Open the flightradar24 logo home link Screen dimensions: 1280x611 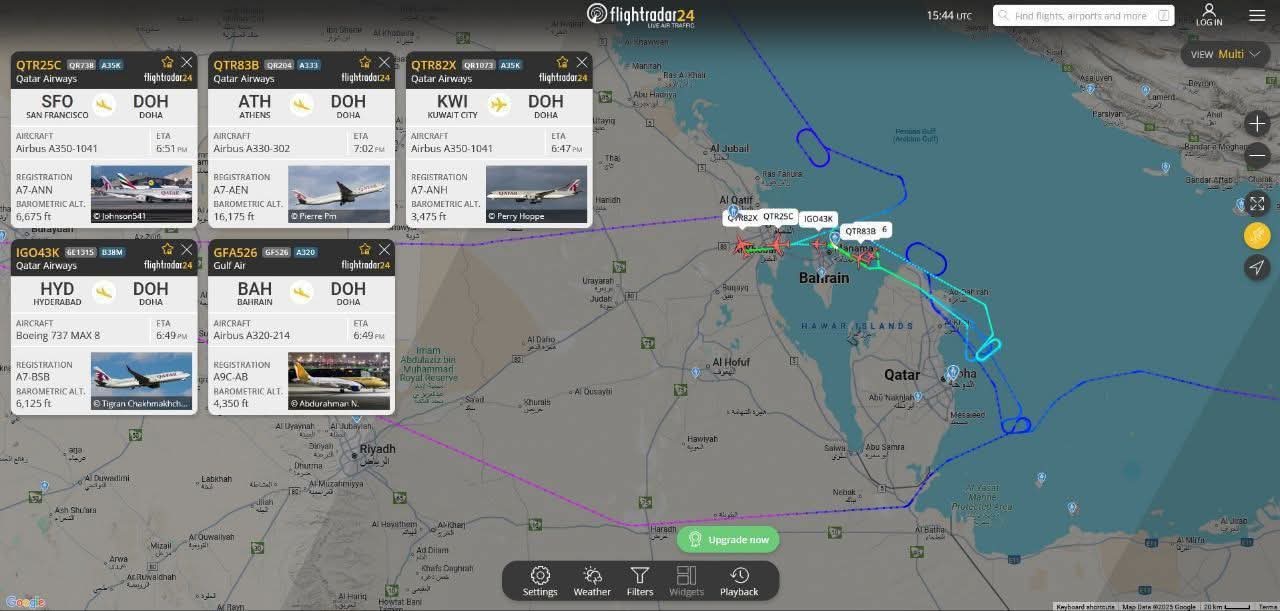(640, 14)
